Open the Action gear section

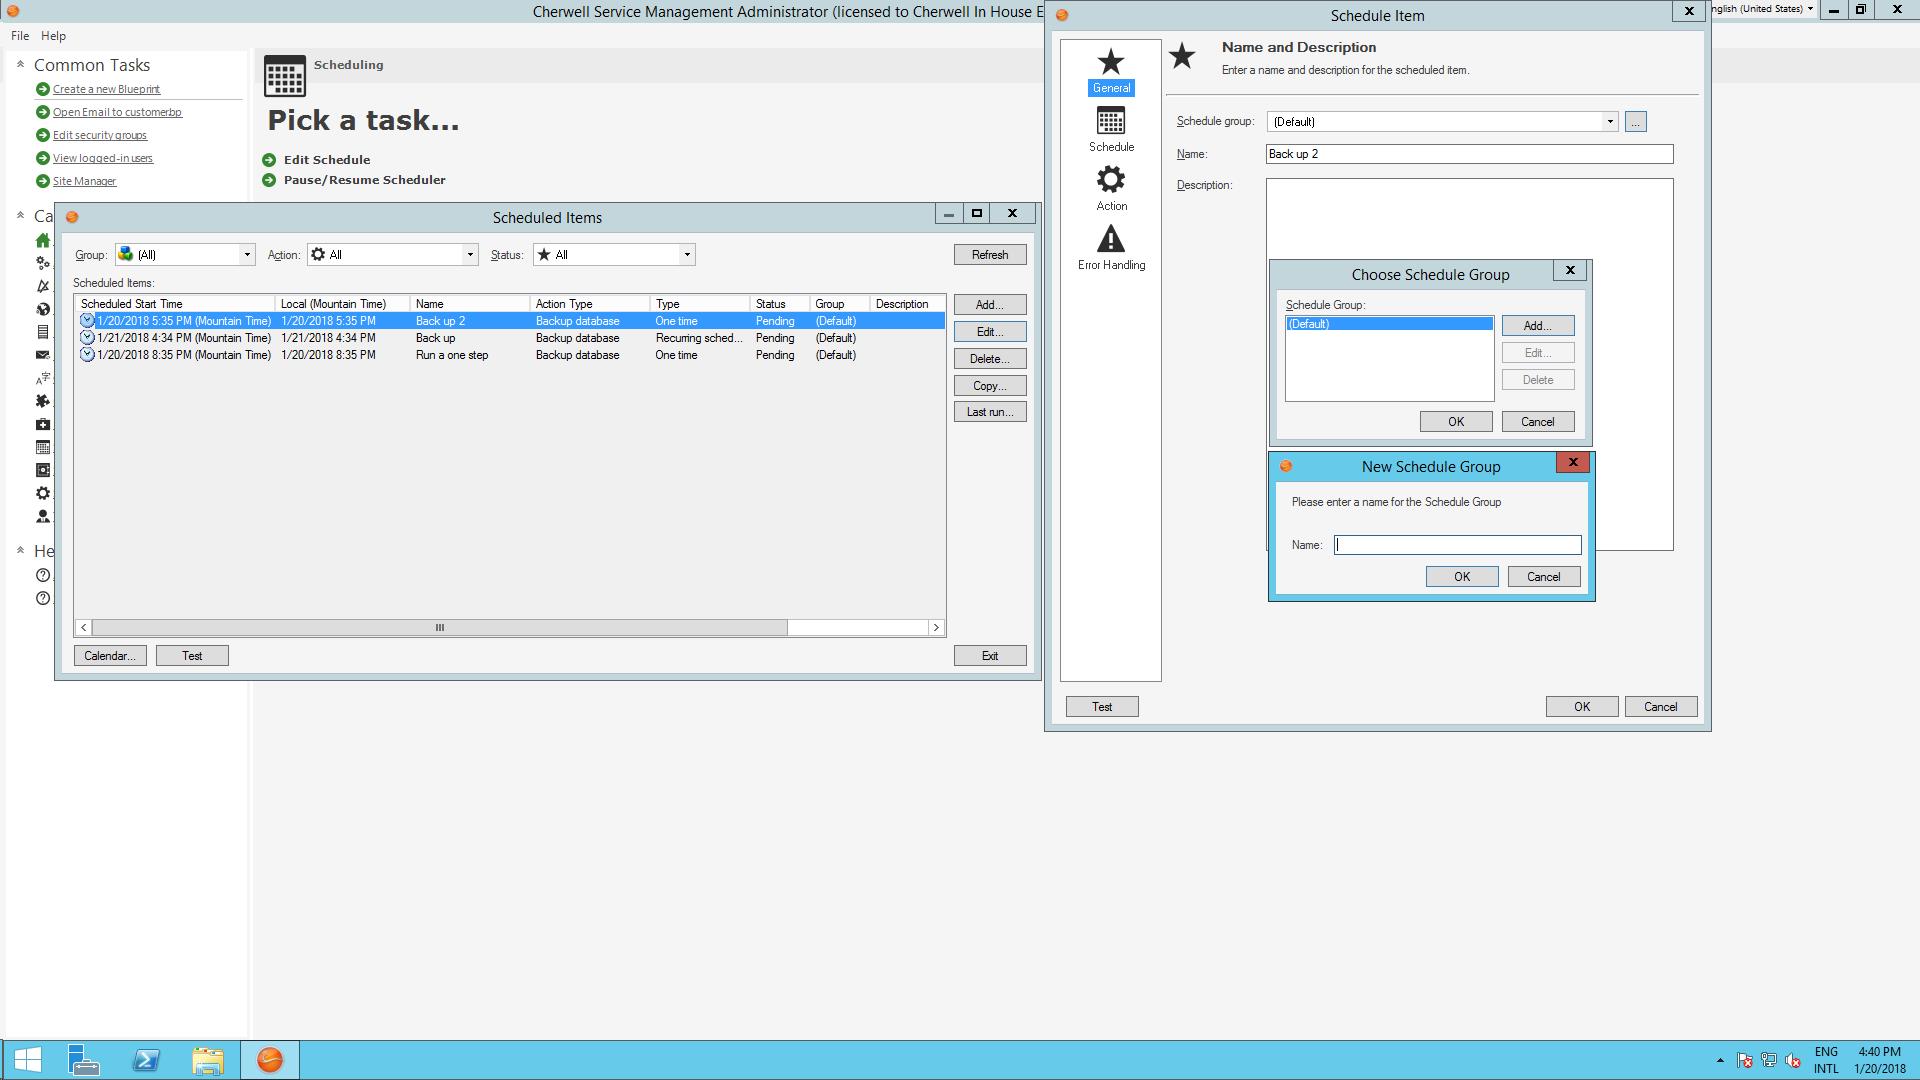tap(1110, 188)
